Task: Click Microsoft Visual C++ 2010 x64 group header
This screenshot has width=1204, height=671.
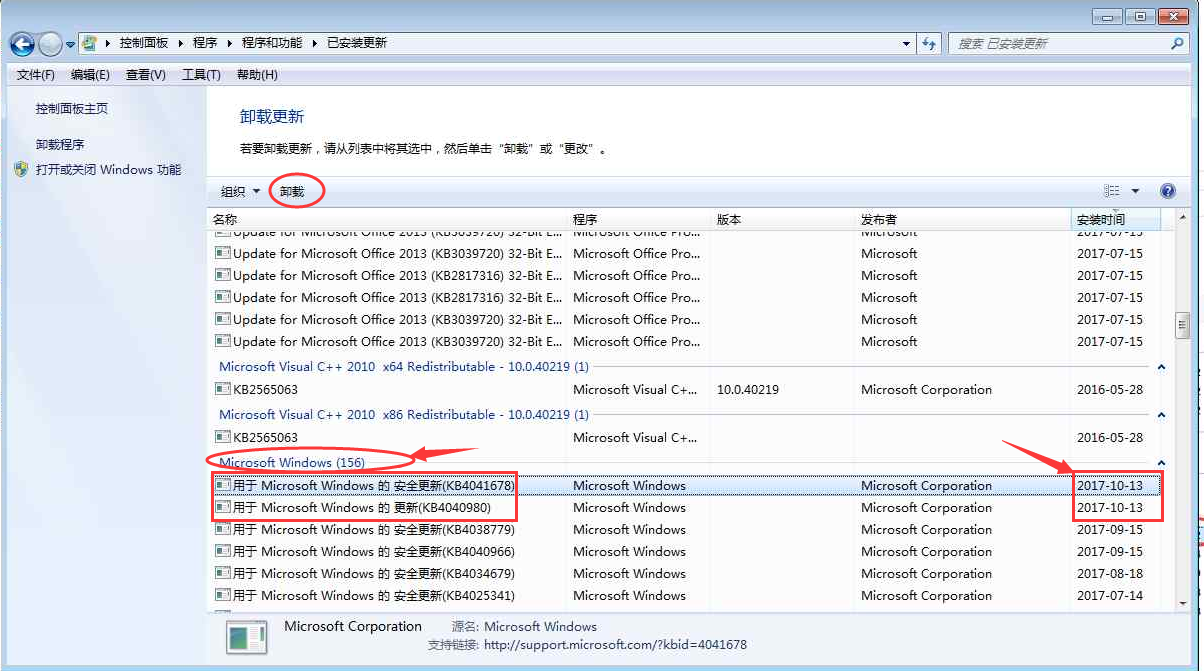Action: (x=403, y=367)
